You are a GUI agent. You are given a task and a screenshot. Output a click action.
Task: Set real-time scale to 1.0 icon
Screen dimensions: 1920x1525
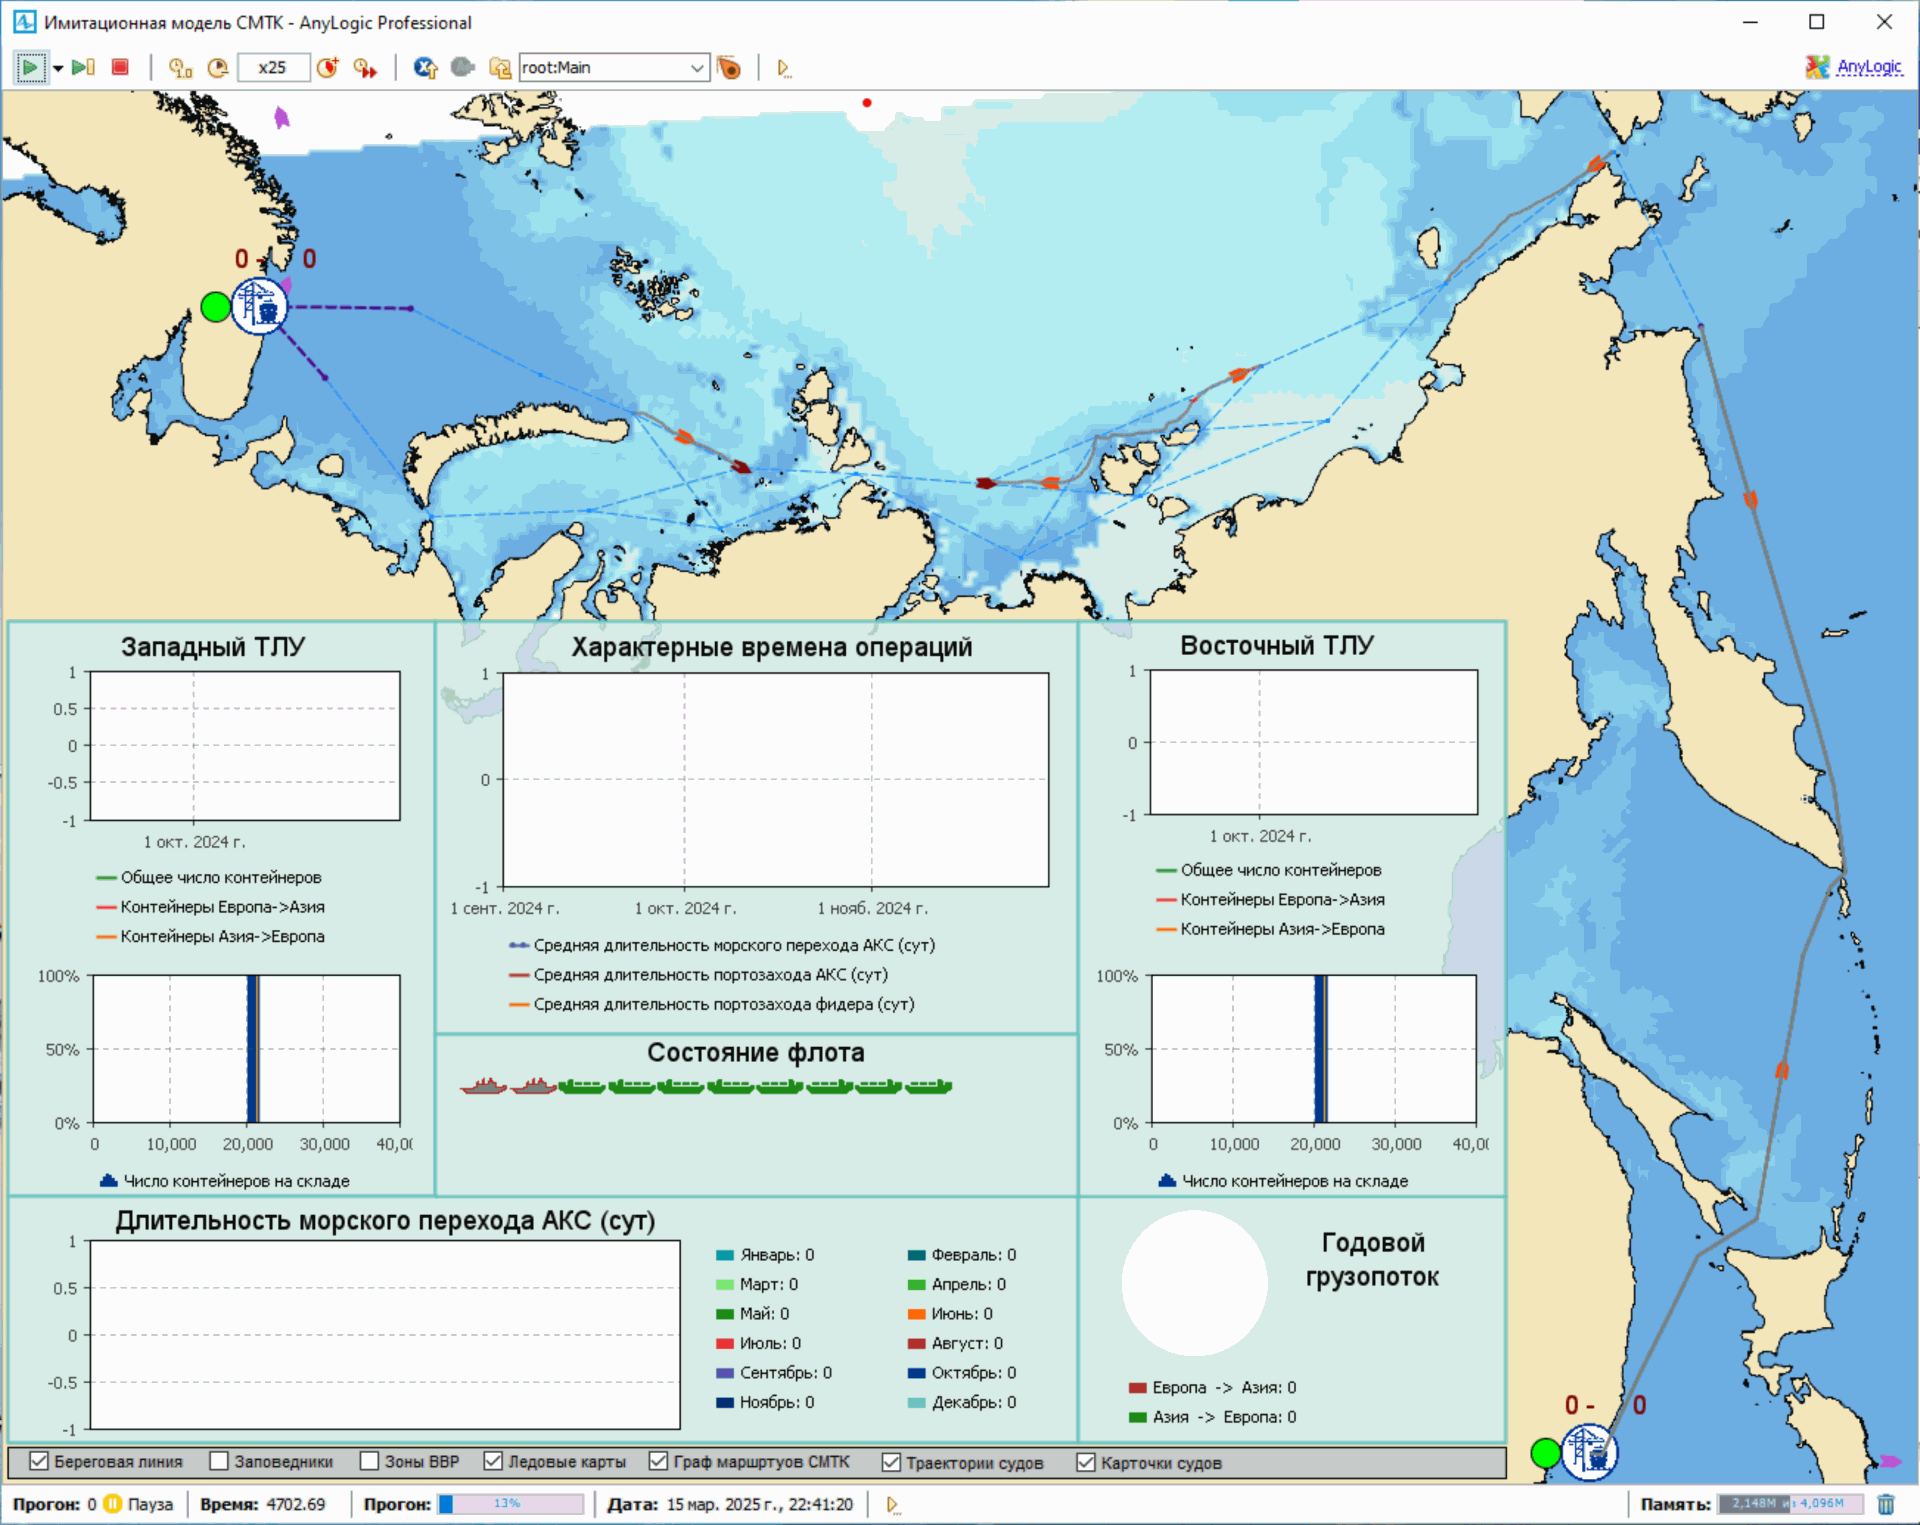click(180, 67)
